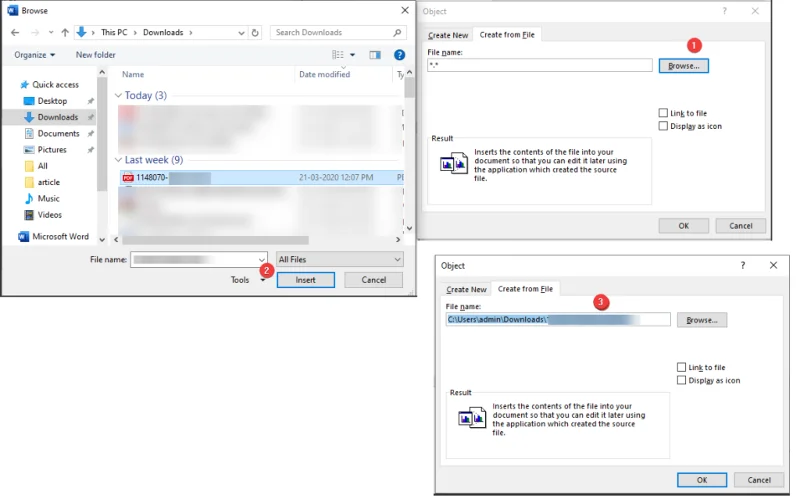
Task: Open the Organize menu
Action: point(34,55)
